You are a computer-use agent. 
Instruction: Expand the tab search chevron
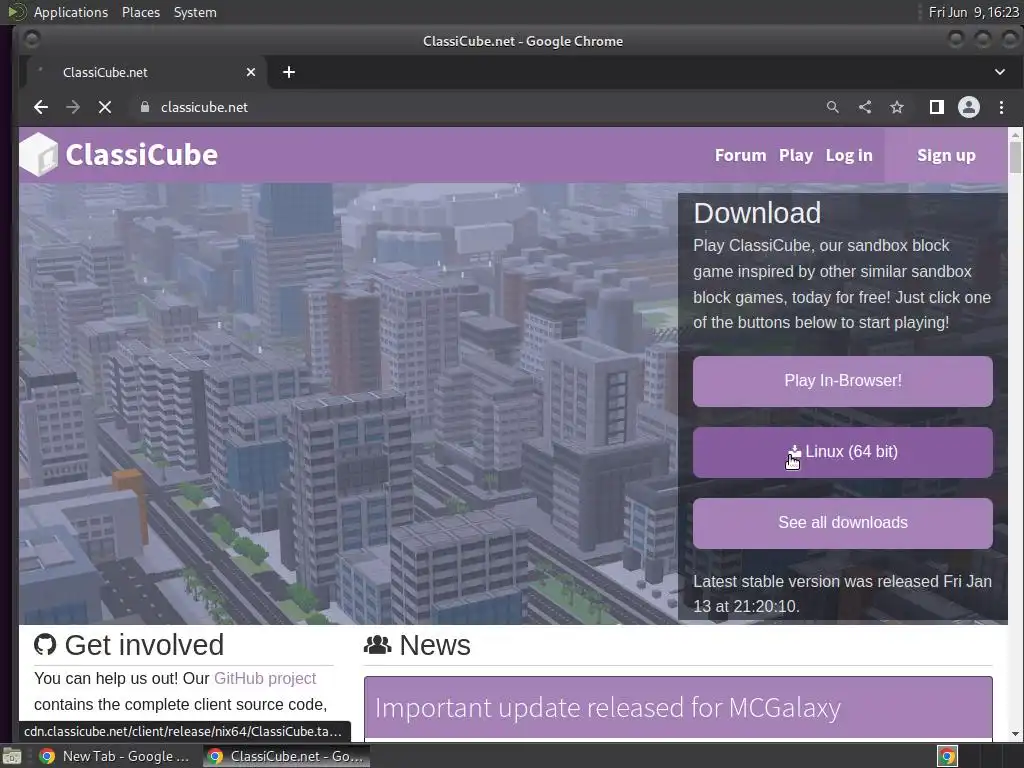click(1000, 72)
